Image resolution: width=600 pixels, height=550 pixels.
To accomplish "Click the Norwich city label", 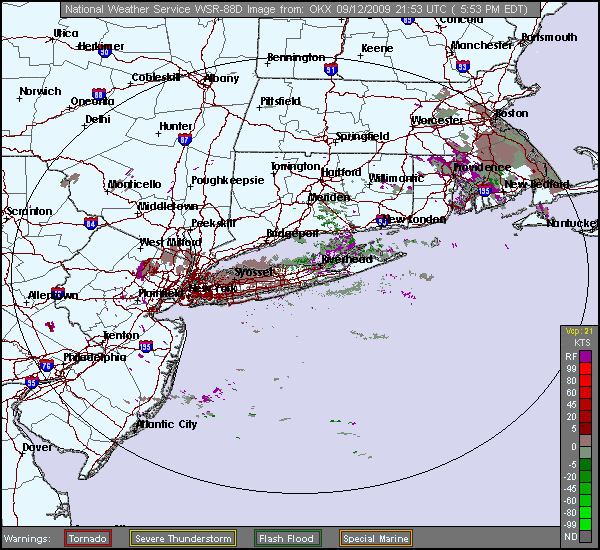I will pos(40,91).
